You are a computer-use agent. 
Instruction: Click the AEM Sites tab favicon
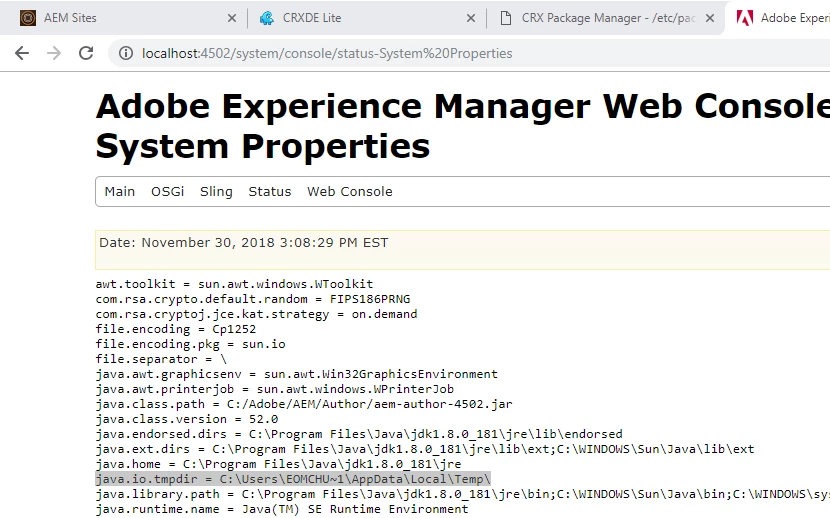click(x=28, y=18)
